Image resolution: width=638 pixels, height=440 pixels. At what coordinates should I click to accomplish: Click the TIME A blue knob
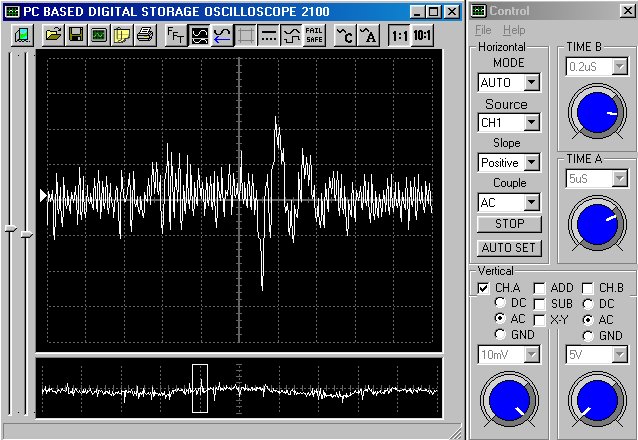596,222
